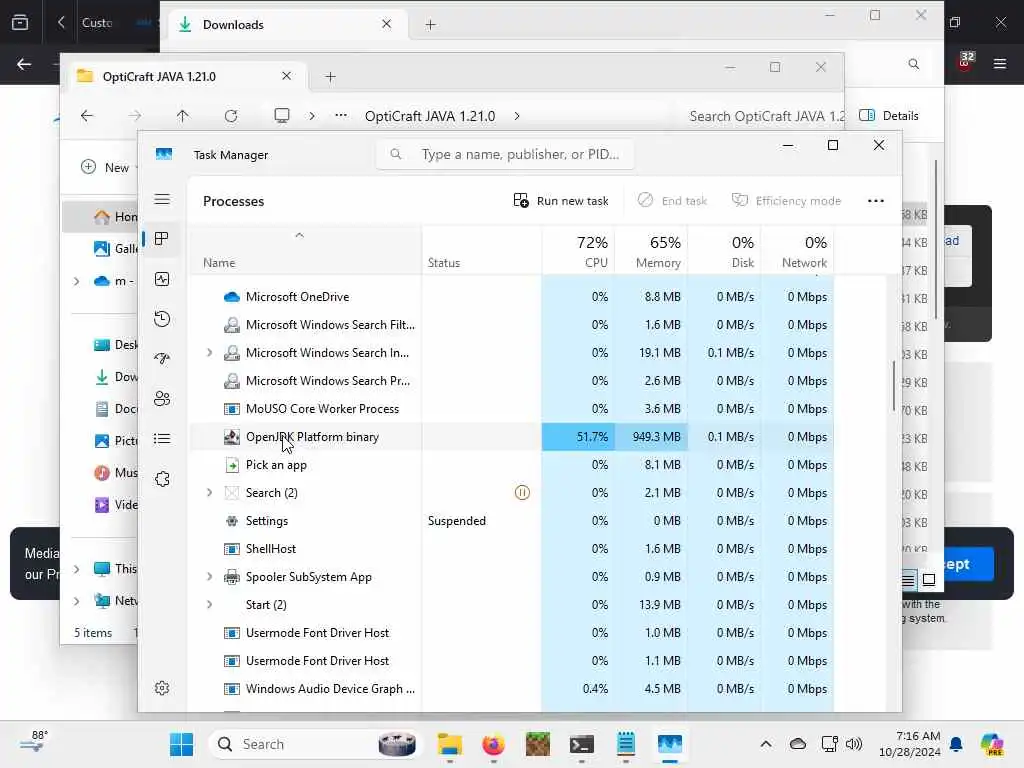Open terminal app from the taskbar
This screenshot has width=1024, height=768.
(581, 744)
